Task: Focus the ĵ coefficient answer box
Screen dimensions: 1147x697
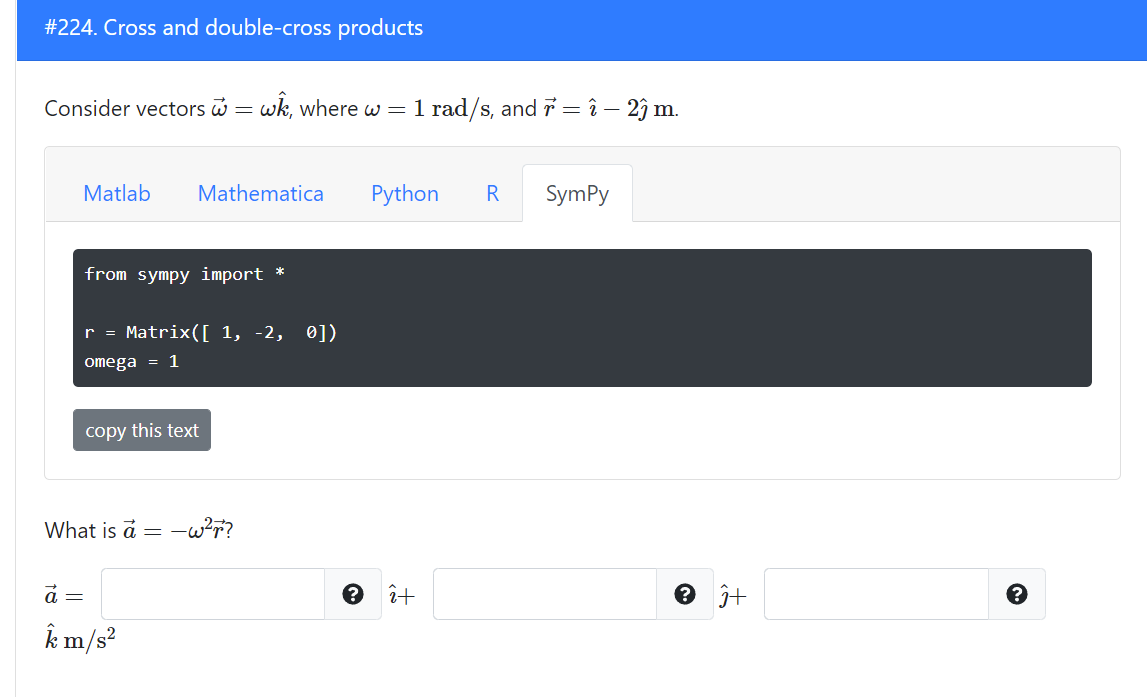Action: click(544, 594)
